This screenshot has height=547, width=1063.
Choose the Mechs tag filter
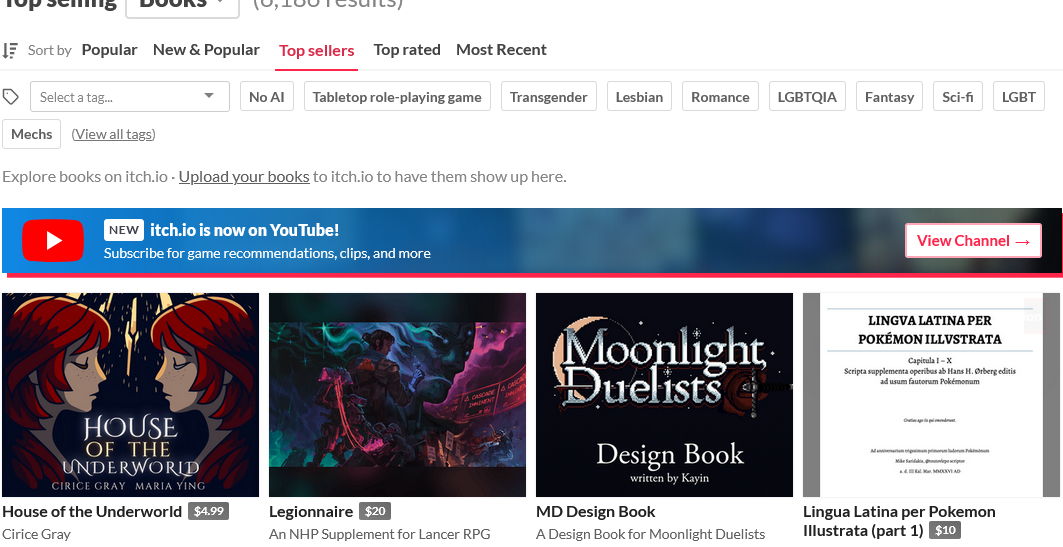pyautogui.click(x=32, y=134)
